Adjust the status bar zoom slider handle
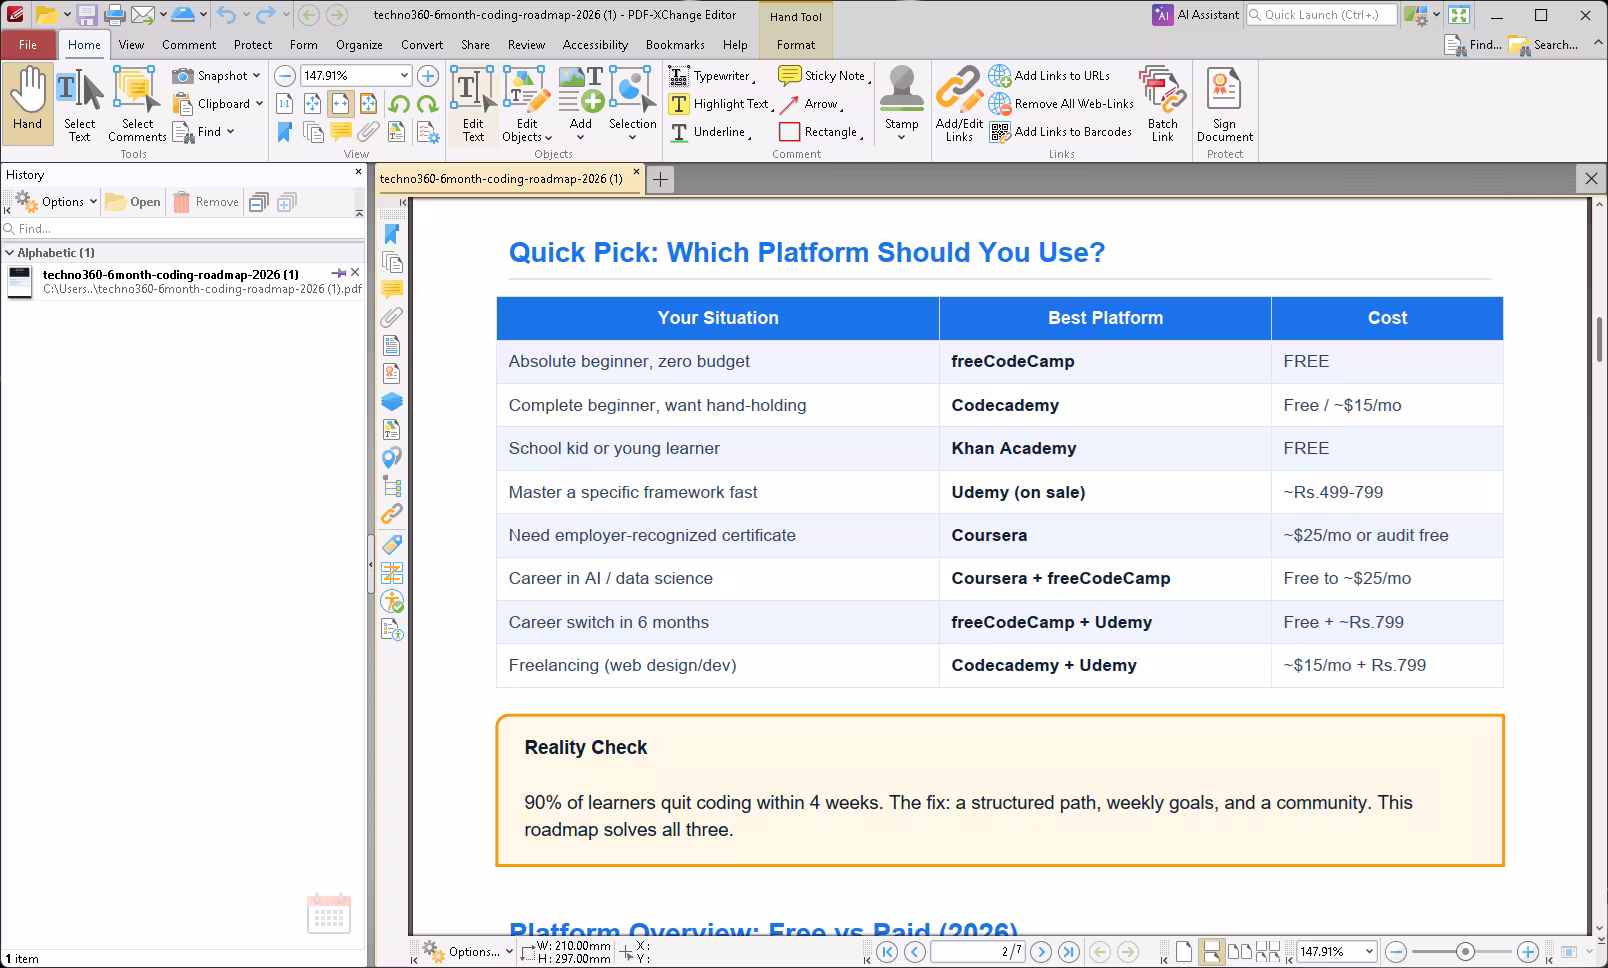This screenshot has width=1608, height=968. click(x=1465, y=951)
